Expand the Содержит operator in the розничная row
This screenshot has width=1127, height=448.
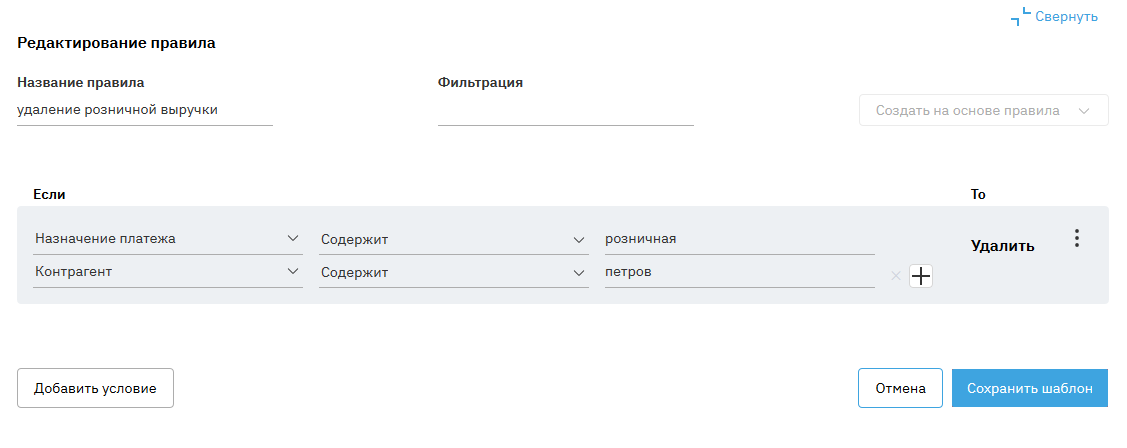tap(453, 239)
